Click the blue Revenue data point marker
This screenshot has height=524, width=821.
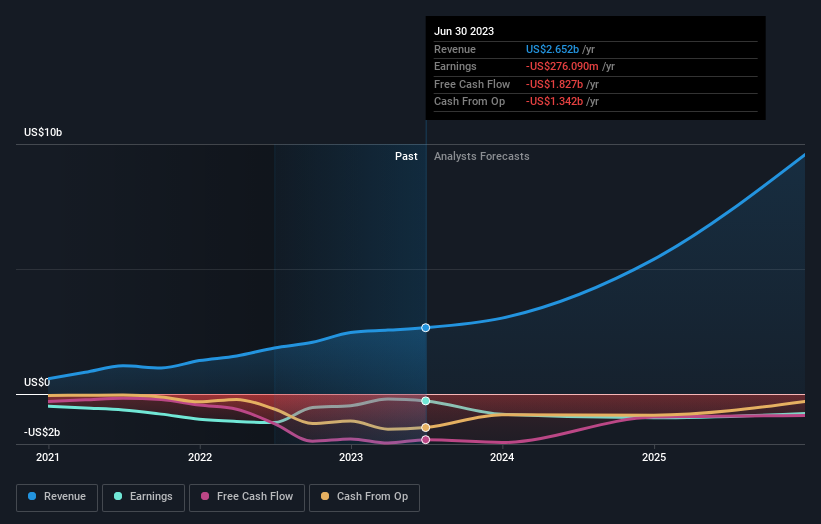click(426, 328)
